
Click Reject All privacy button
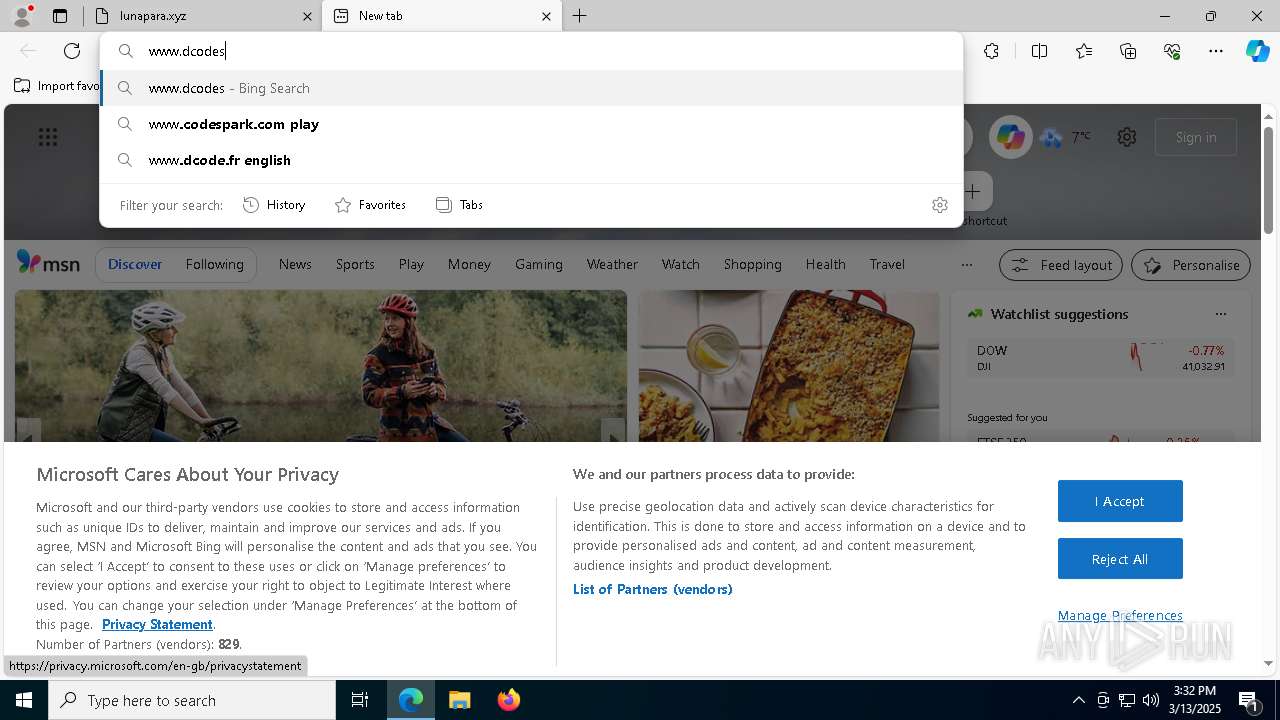[1120, 559]
